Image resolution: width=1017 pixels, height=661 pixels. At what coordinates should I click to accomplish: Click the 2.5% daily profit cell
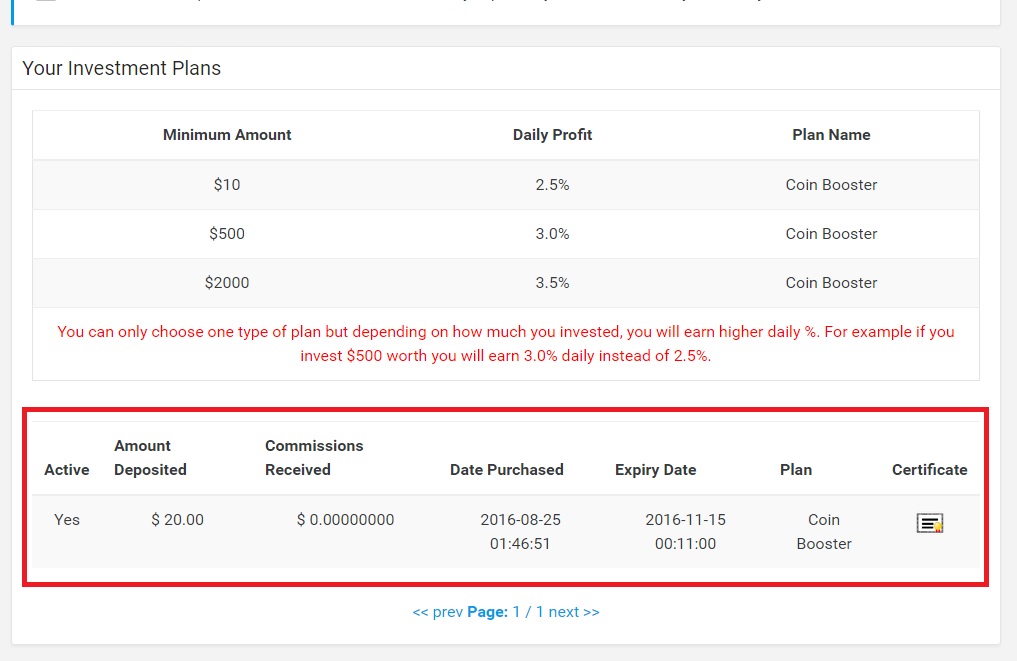[x=552, y=185]
